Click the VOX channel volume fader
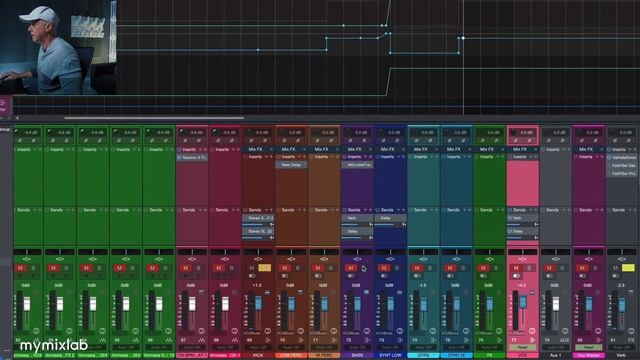Image resolution: width=640 pixels, height=360 pixels. coord(522,302)
